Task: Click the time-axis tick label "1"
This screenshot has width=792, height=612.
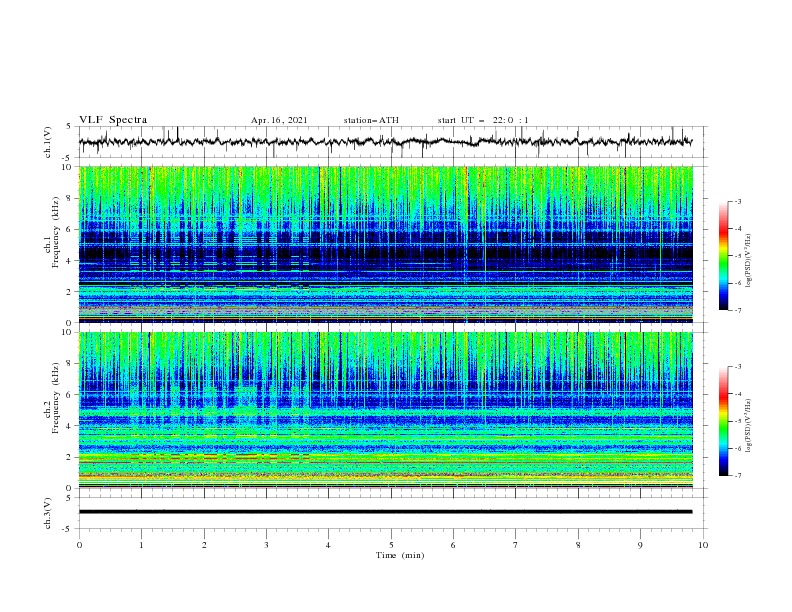Action: pyautogui.click(x=142, y=545)
